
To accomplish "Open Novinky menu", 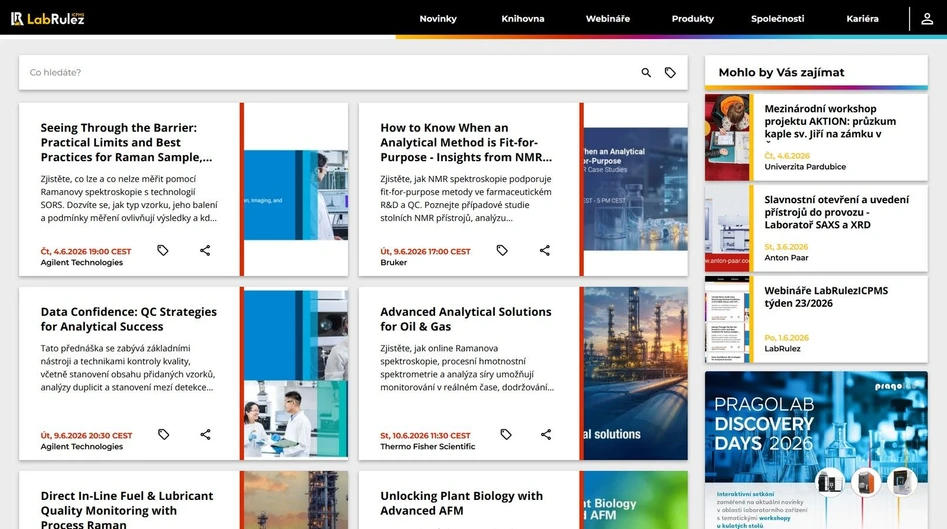I will click(x=438, y=19).
